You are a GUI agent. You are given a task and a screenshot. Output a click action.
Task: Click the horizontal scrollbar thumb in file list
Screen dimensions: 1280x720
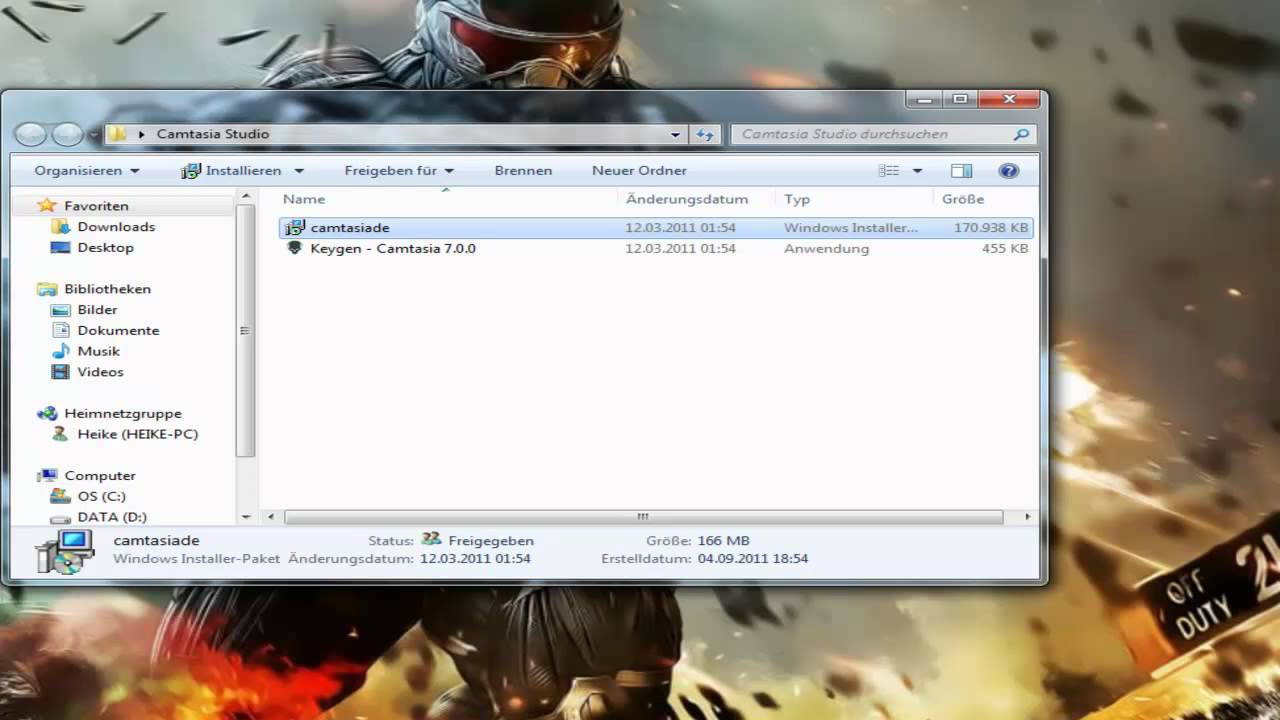click(x=643, y=517)
